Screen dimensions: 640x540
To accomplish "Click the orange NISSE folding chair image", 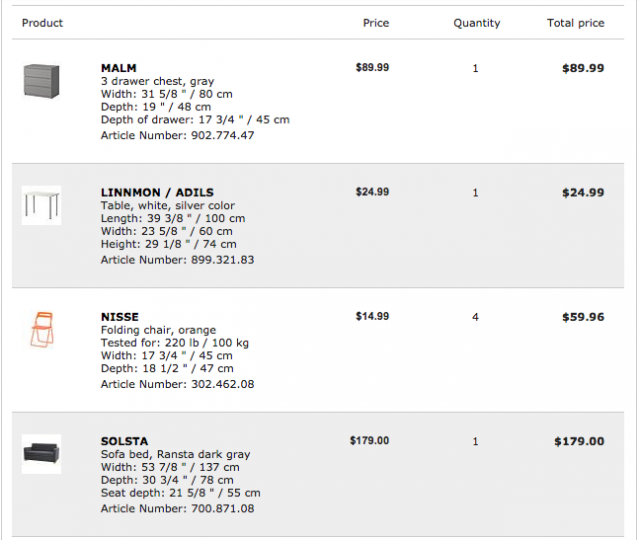I will 42,329.
